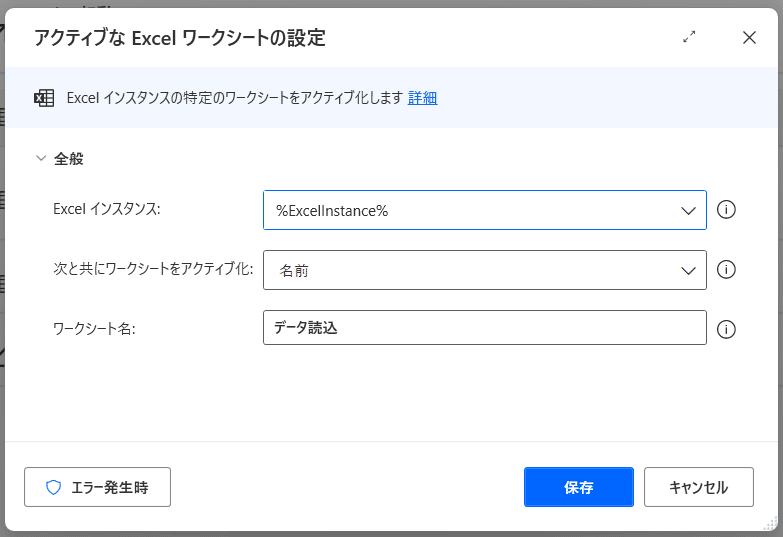783x537 pixels.
Task: Click the Excel icon in info banner
Action: point(44,98)
